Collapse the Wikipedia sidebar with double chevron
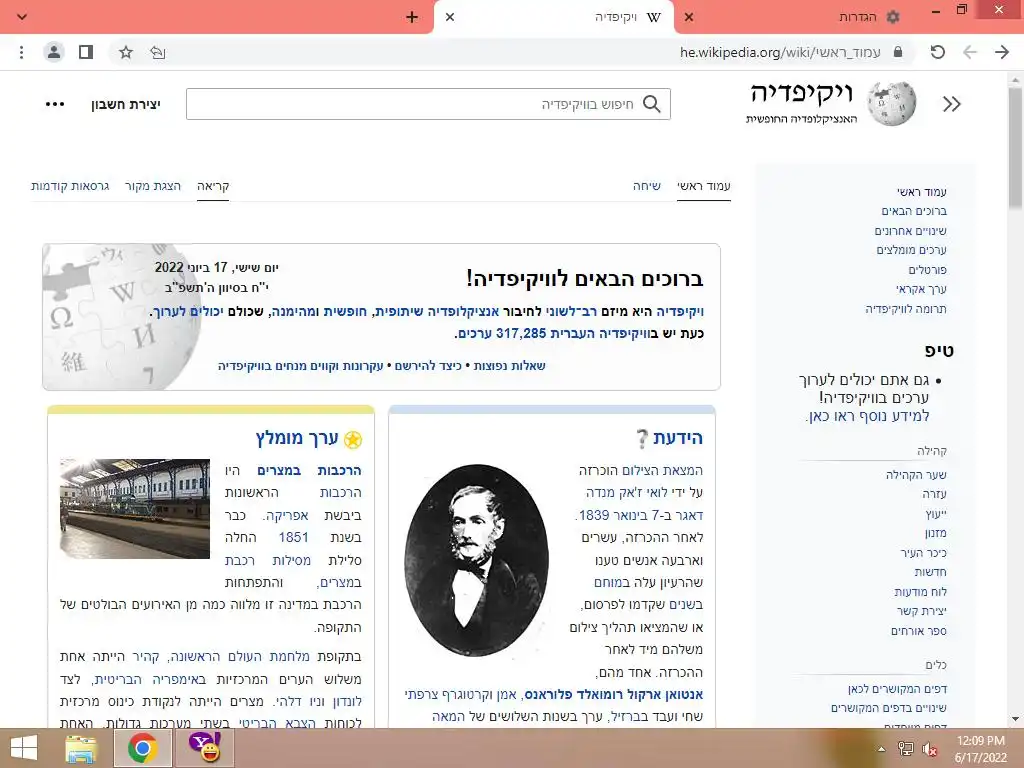 click(x=952, y=104)
